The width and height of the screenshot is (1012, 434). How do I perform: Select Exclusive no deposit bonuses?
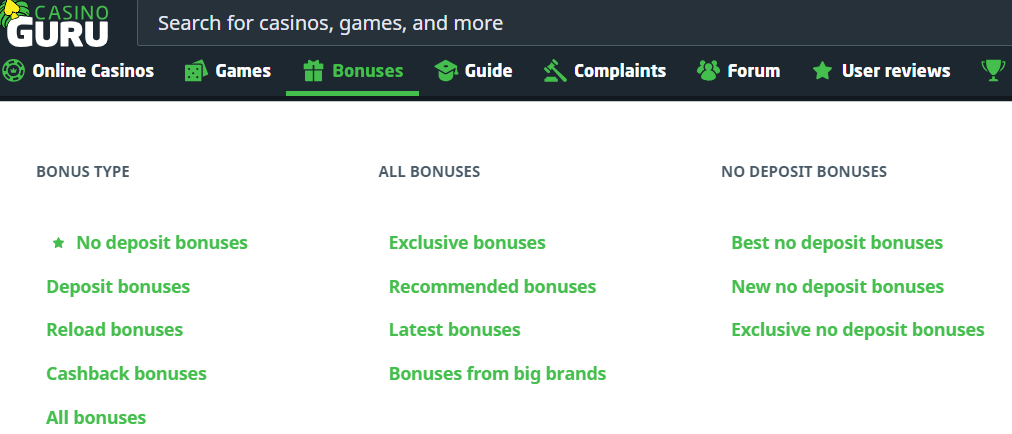click(x=857, y=330)
